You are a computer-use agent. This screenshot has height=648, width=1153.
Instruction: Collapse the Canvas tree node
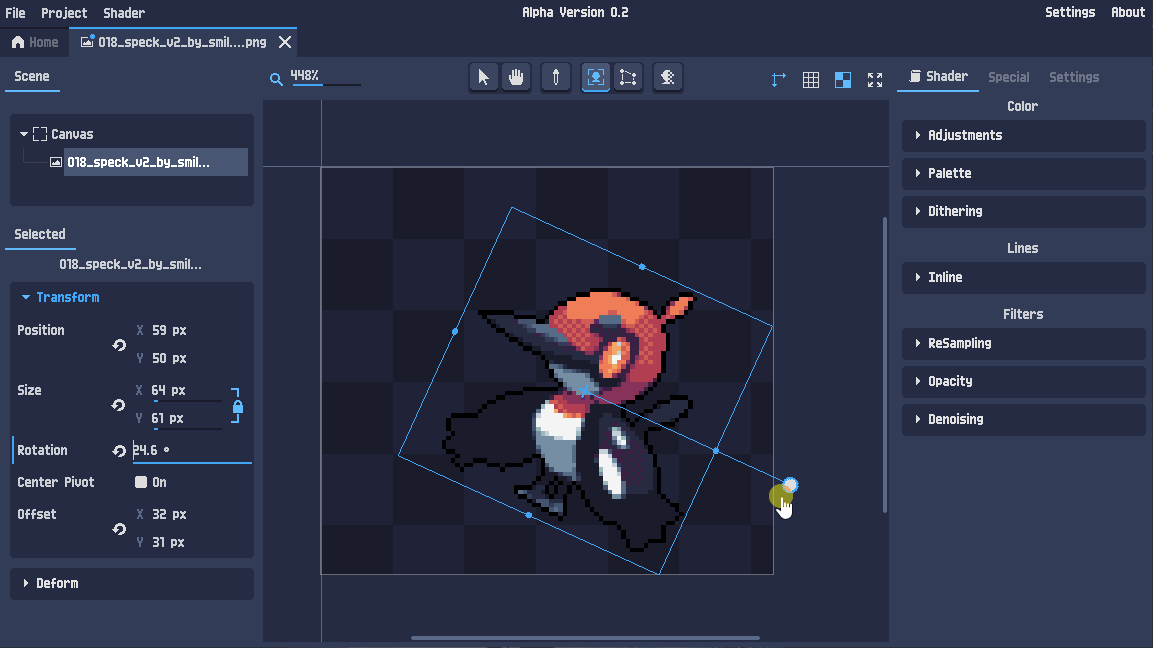[x=24, y=134]
